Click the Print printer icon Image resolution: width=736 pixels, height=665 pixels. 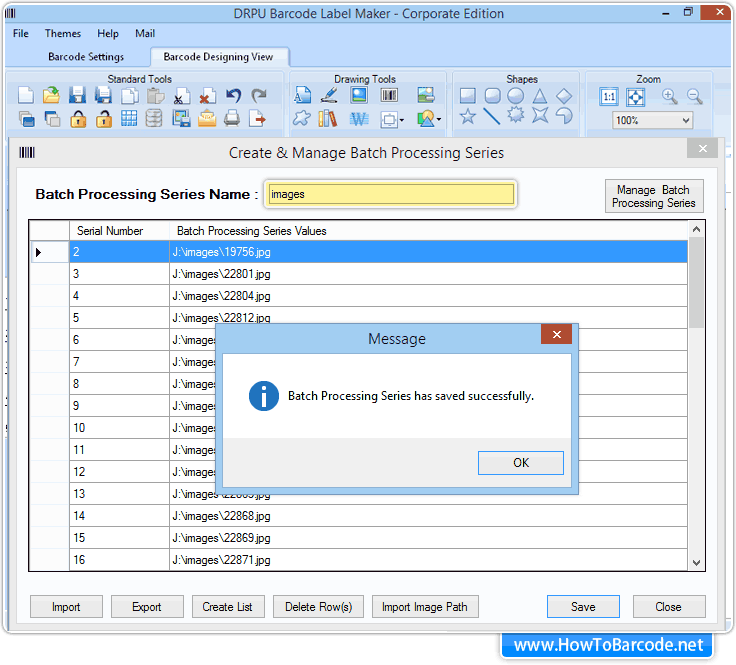click(232, 118)
